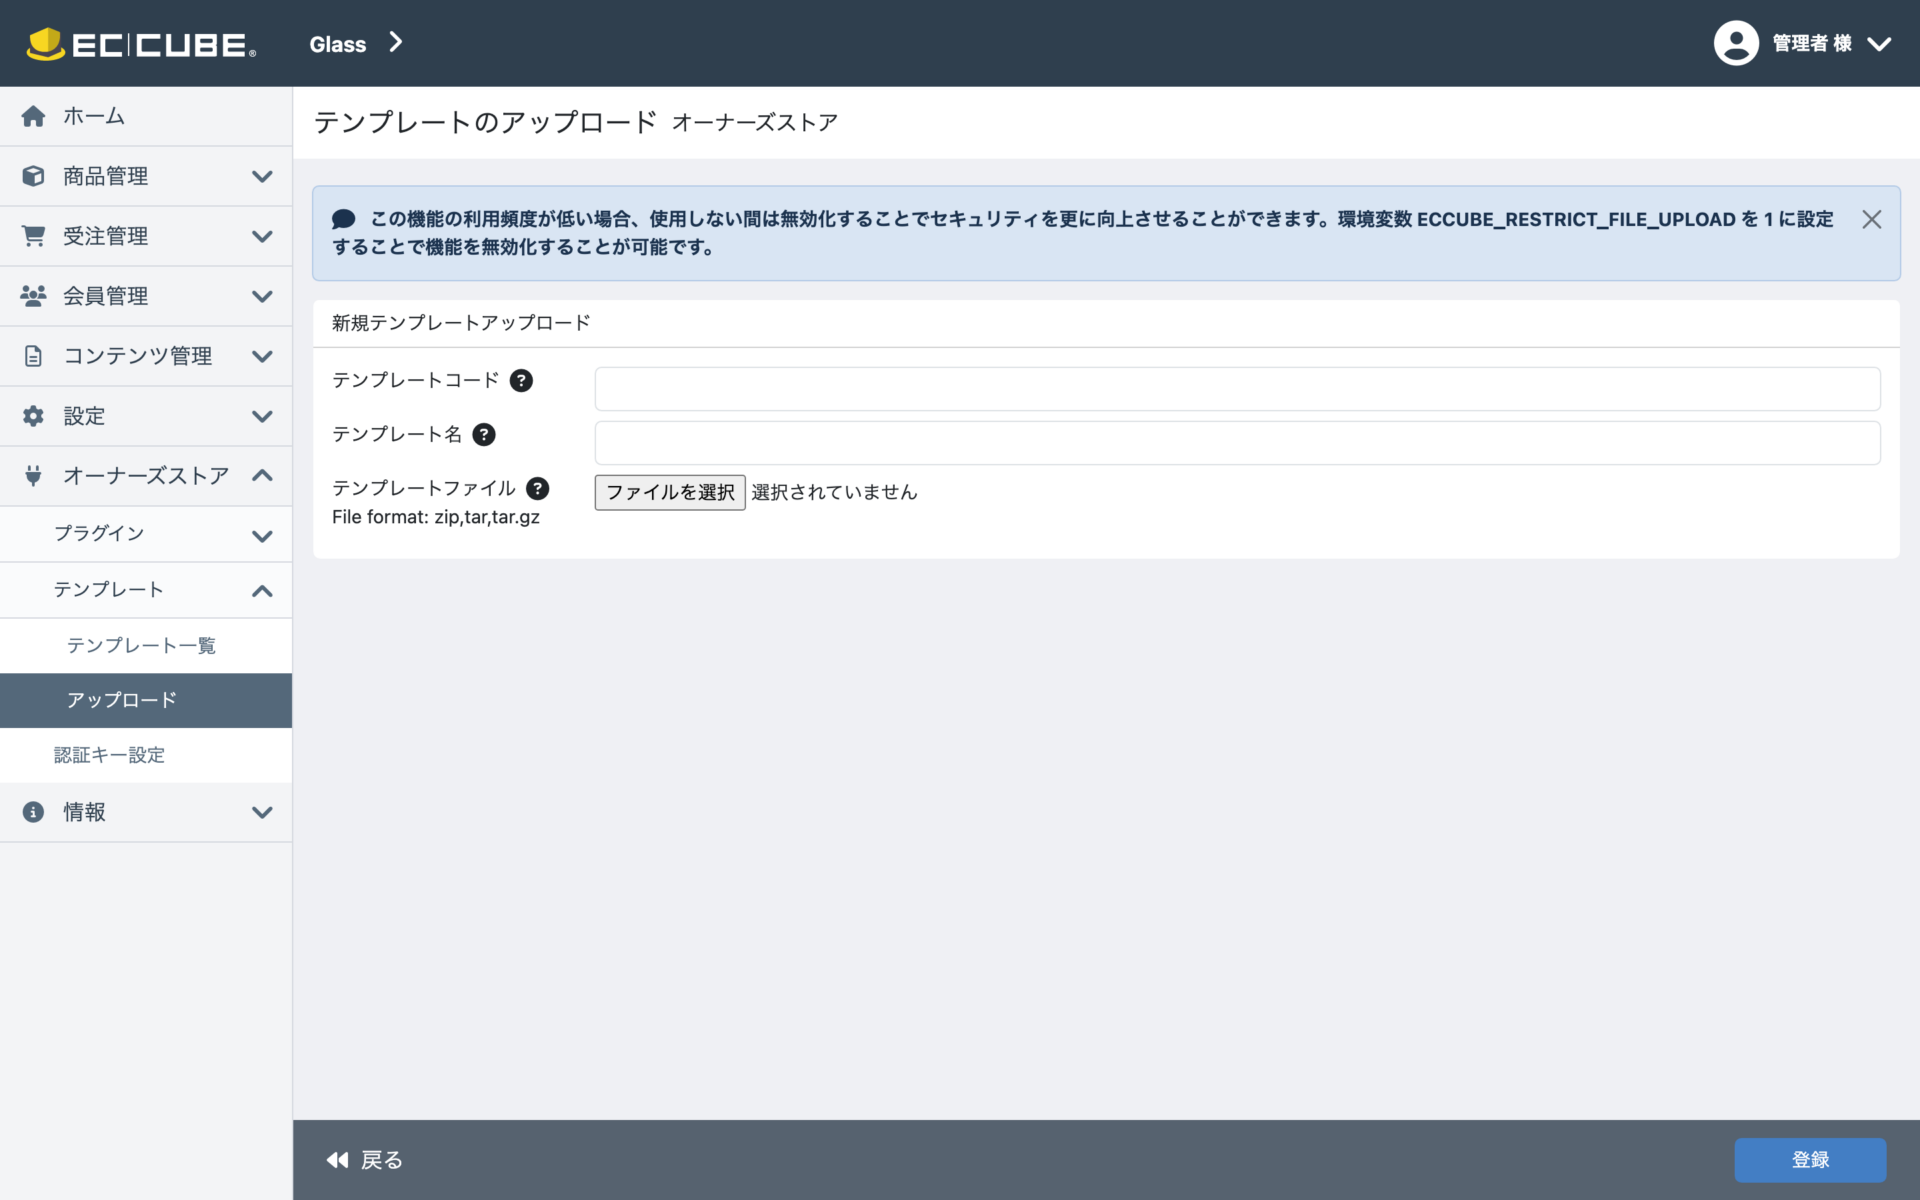Screen dimensions: 1920x1200
Task: Click the shopping cart icon beside 受注管理
Action: click(x=33, y=236)
